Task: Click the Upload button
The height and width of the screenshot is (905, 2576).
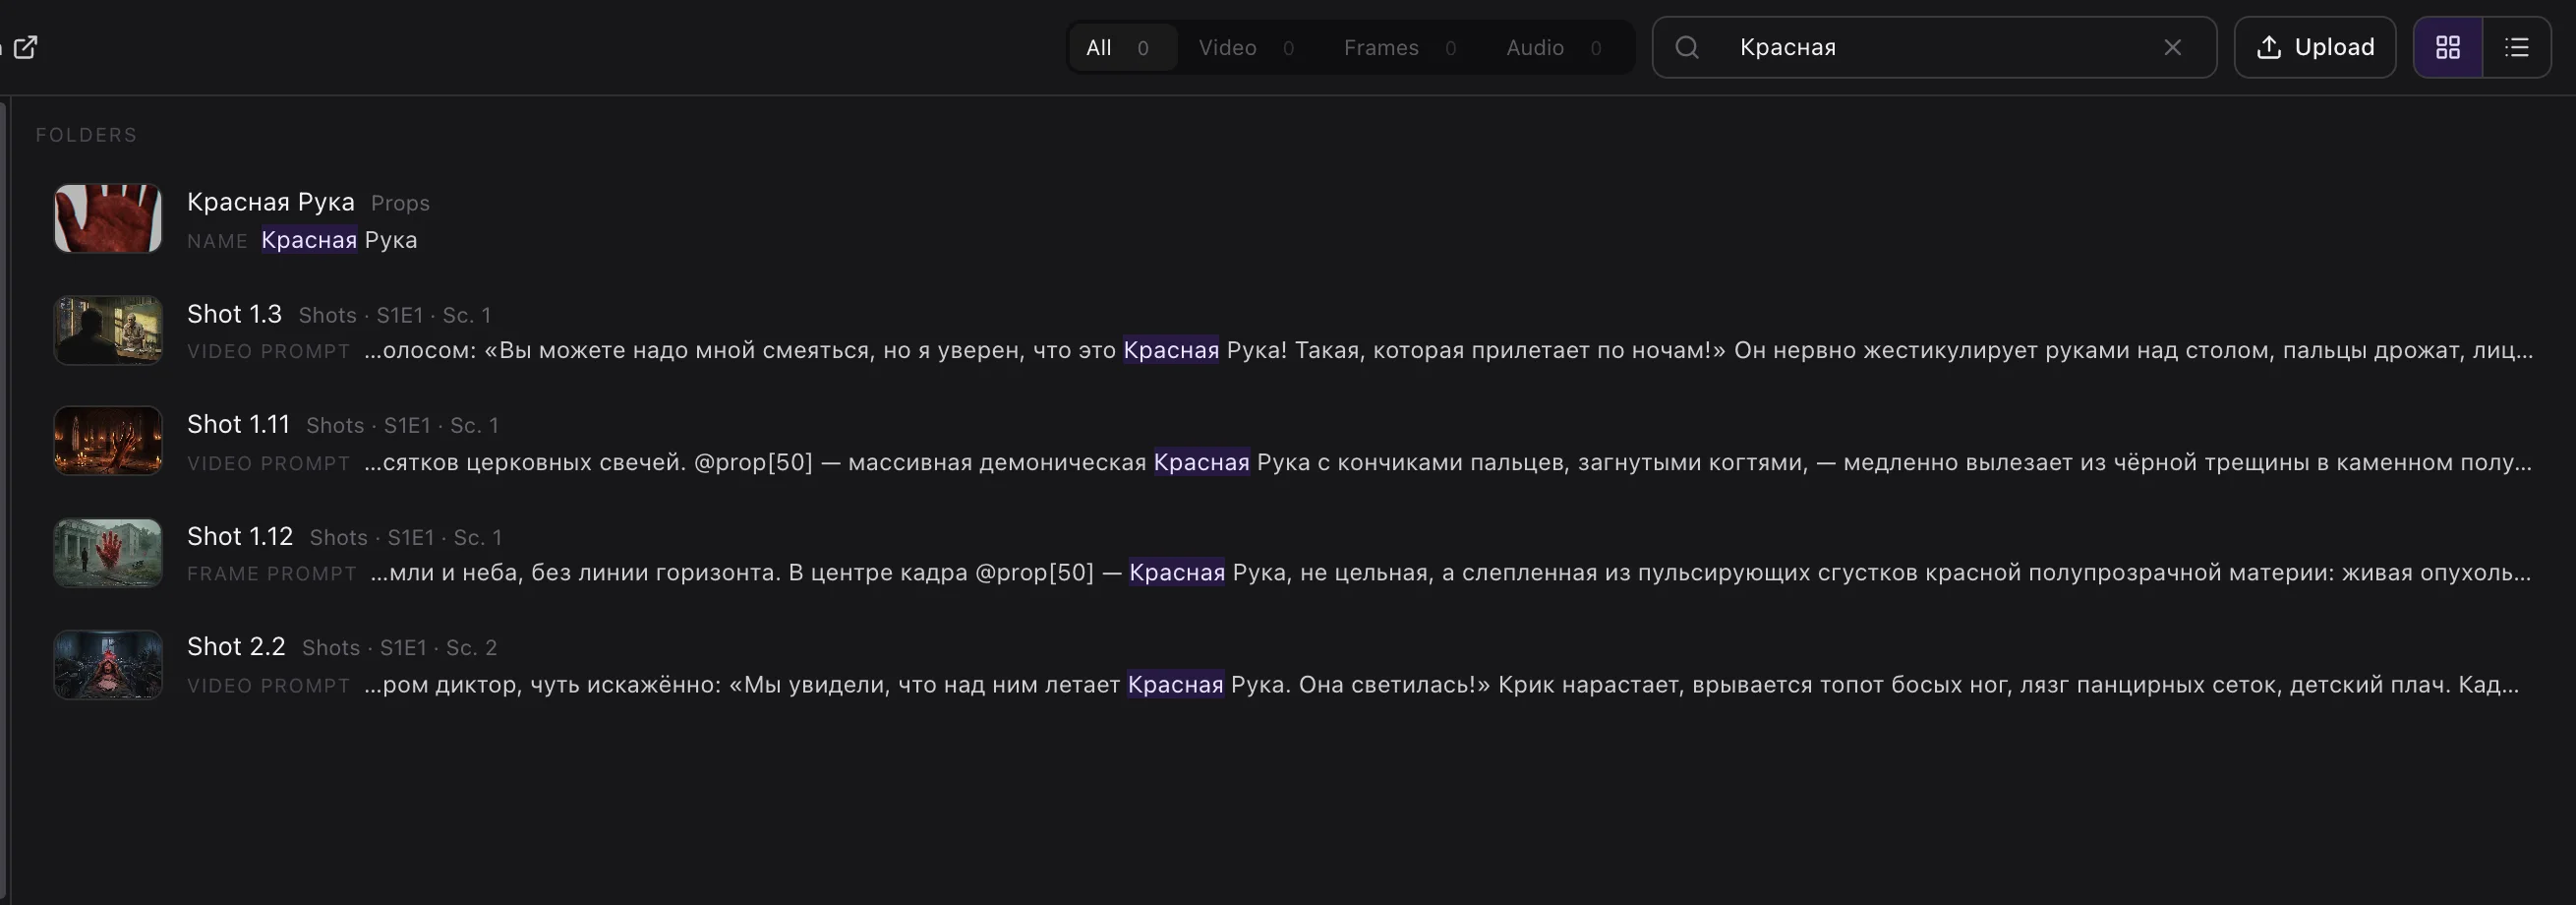Action: pos(2314,47)
